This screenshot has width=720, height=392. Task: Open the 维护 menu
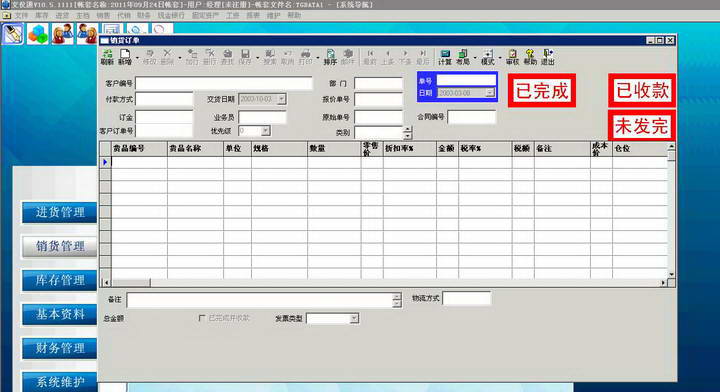tap(273, 15)
